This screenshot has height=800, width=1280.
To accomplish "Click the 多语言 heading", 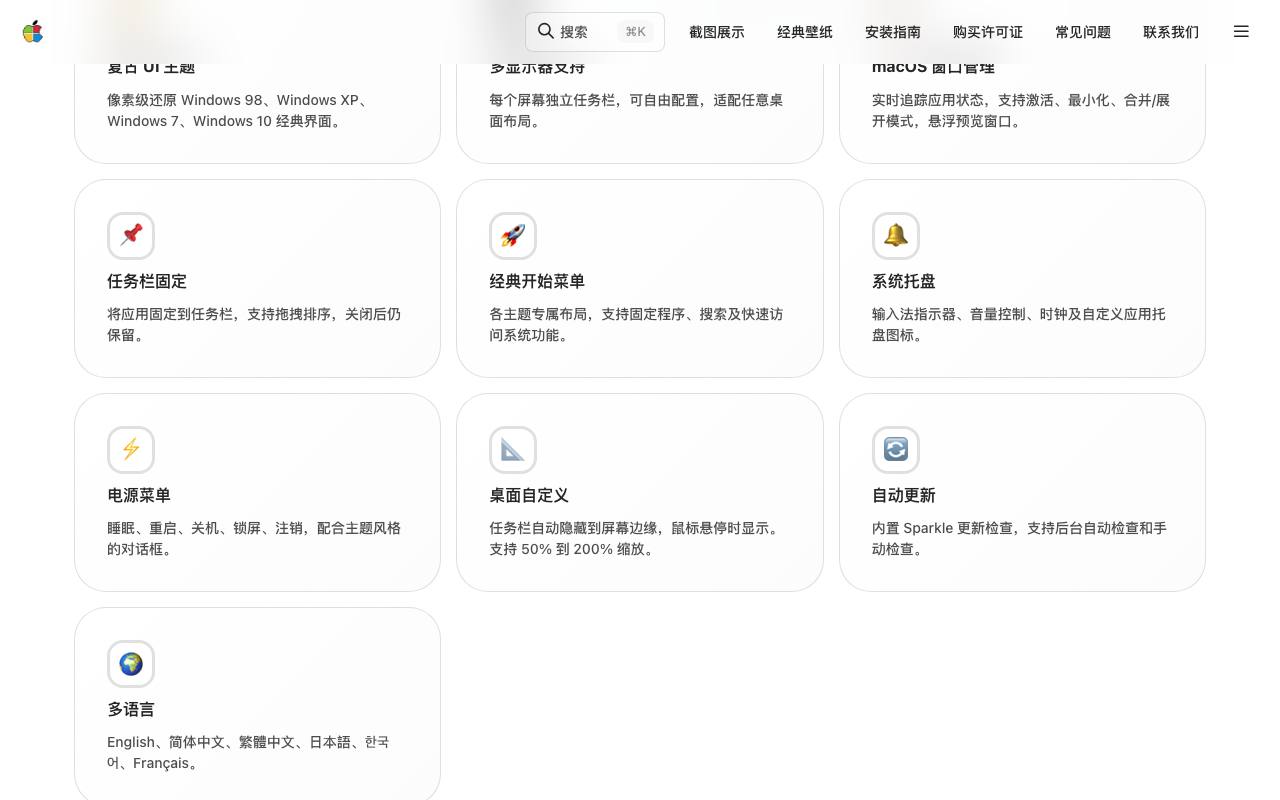I will [x=131, y=710].
